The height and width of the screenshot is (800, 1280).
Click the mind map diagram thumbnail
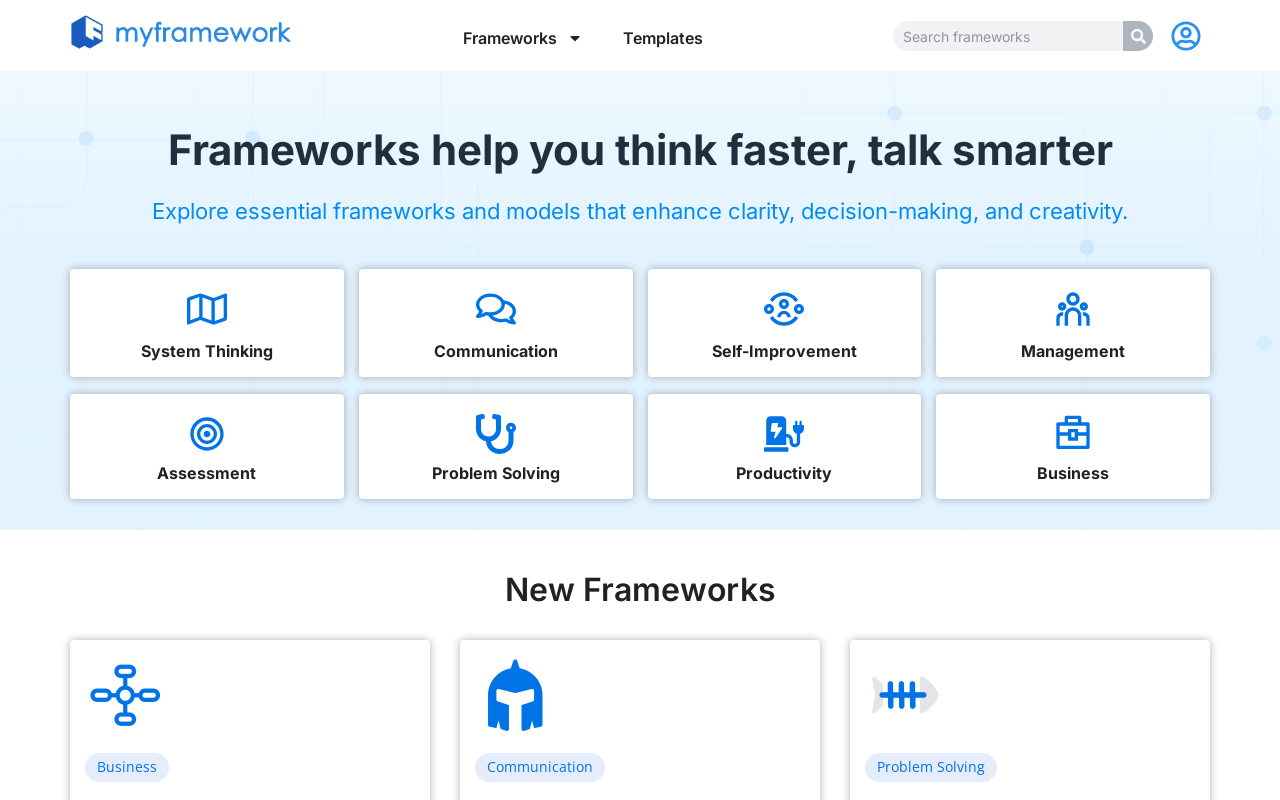(x=126, y=694)
